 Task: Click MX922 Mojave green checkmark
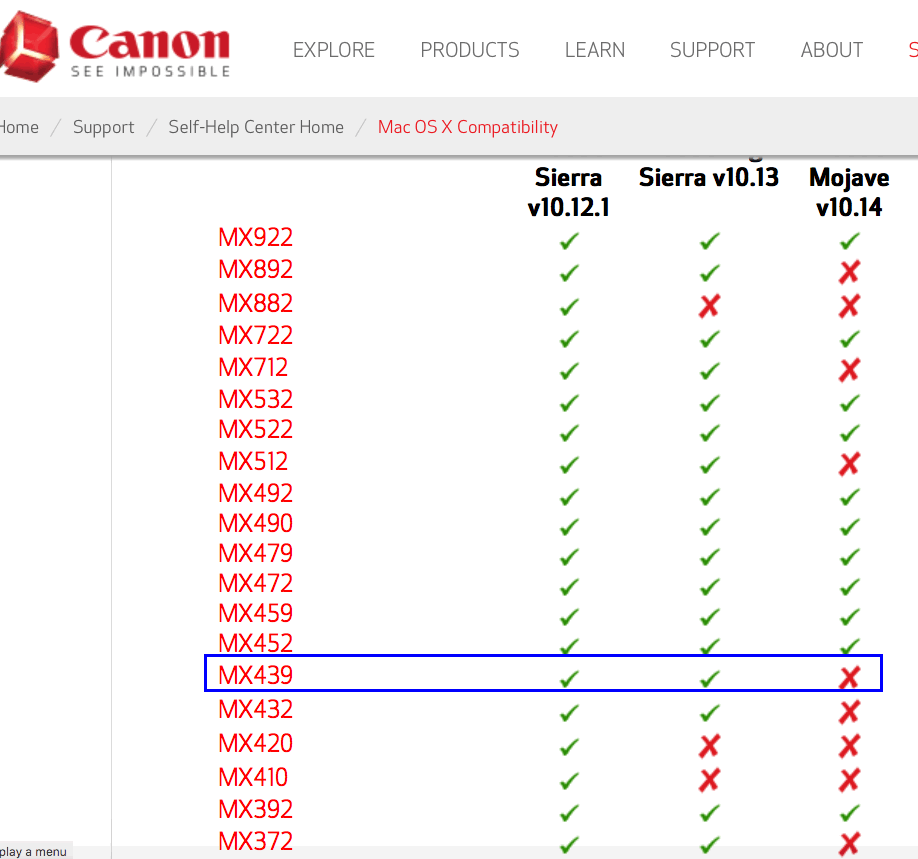click(850, 241)
